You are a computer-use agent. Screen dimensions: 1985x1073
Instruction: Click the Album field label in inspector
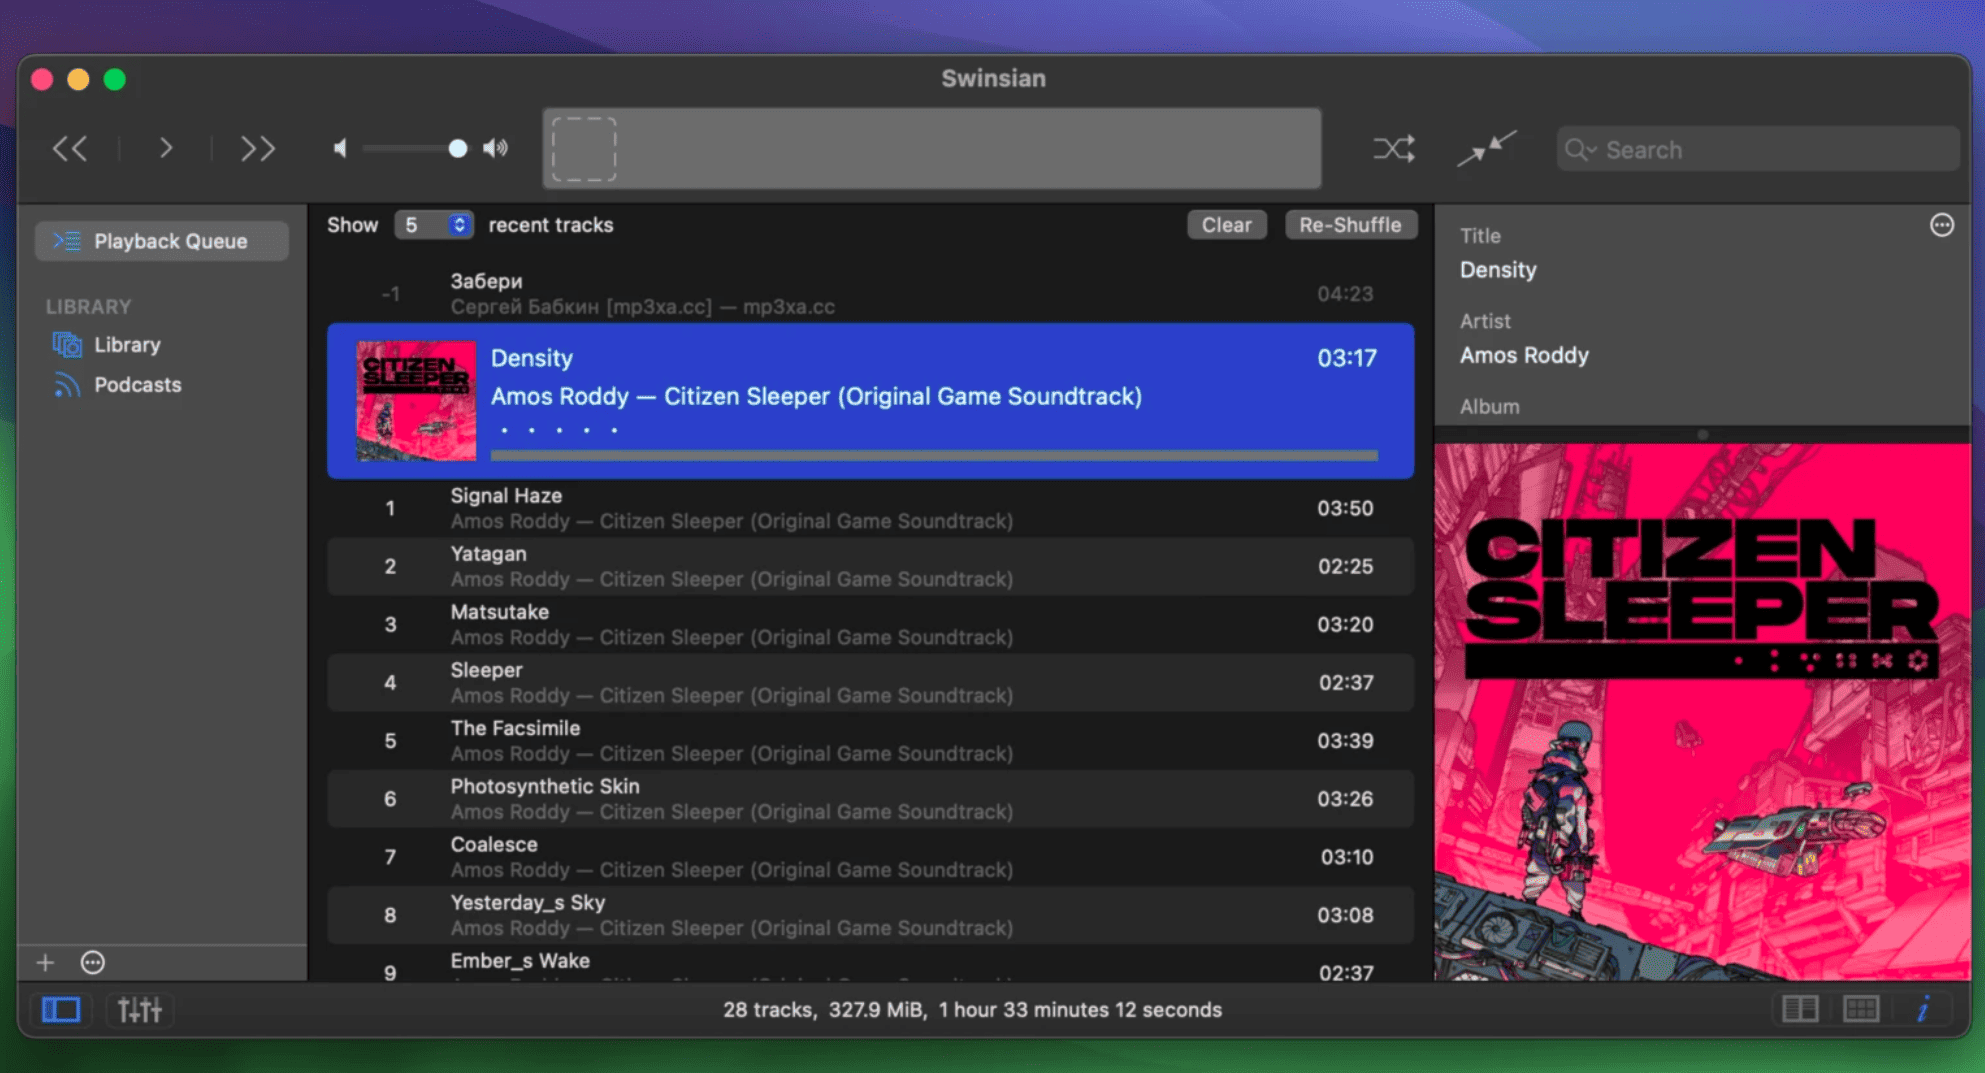coord(1489,407)
